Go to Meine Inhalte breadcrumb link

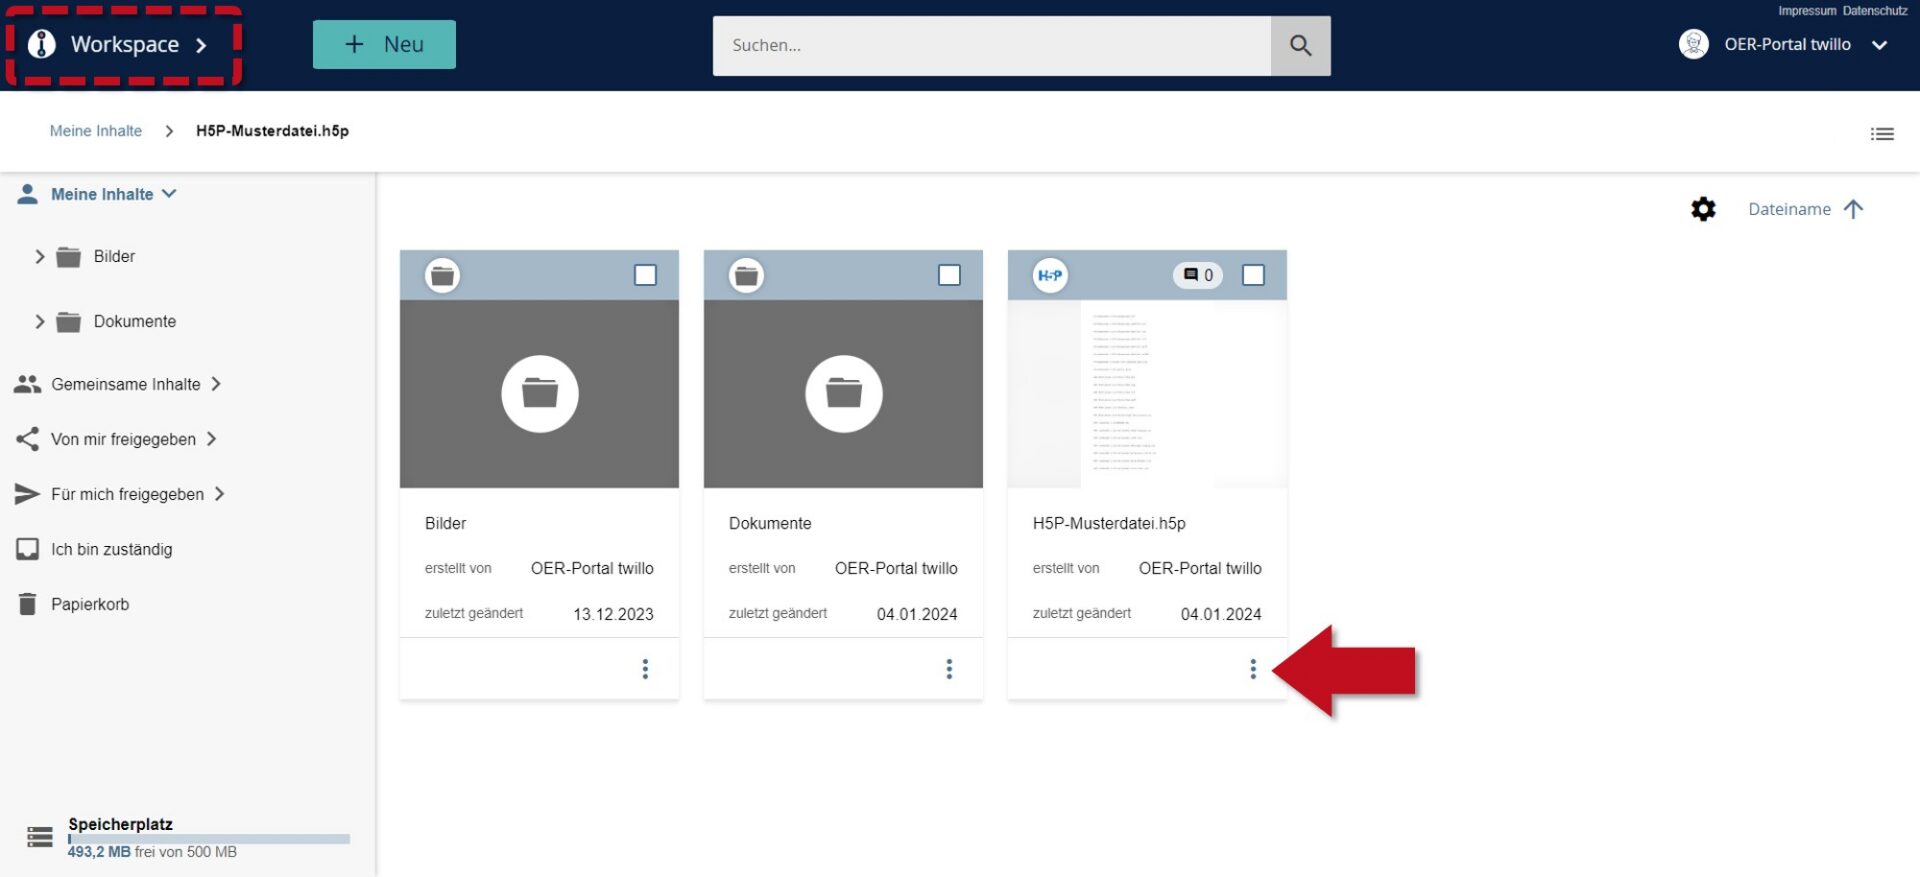96,131
